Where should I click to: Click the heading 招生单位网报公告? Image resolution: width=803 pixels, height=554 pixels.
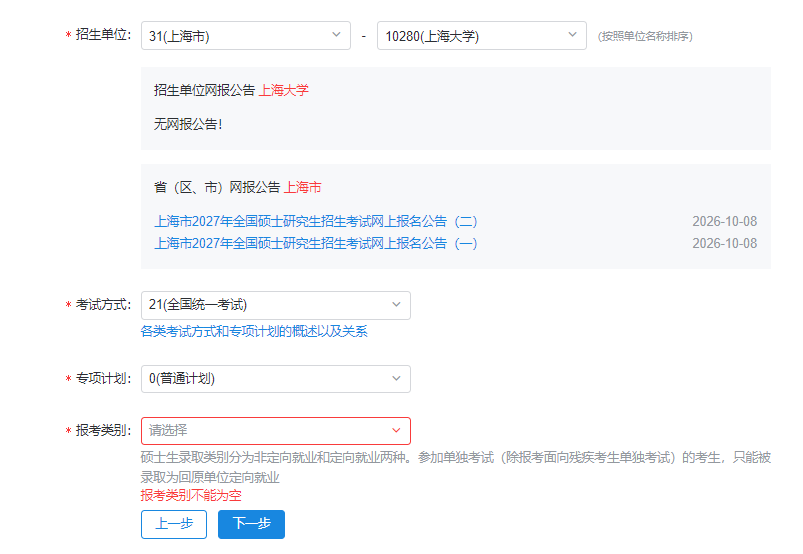(x=204, y=90)
